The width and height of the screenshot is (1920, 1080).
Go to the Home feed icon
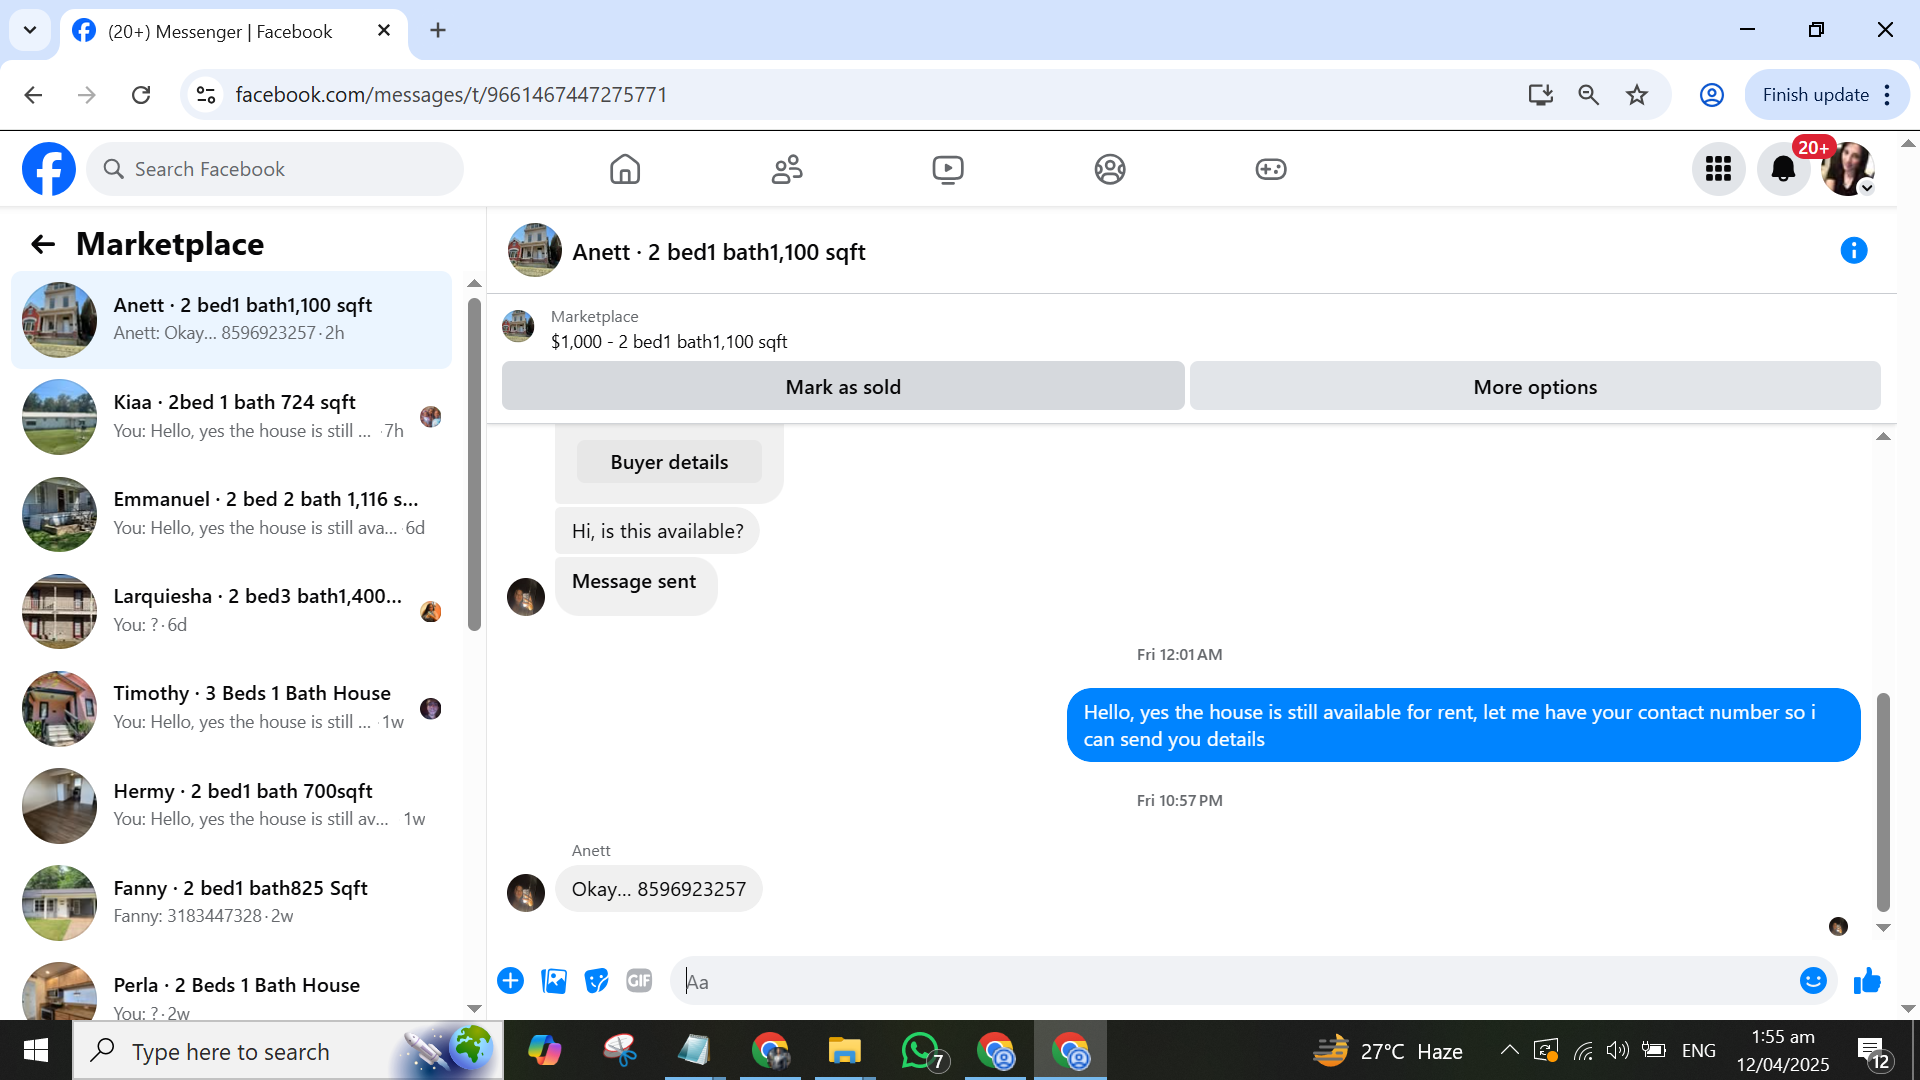(x=625, y=169)
